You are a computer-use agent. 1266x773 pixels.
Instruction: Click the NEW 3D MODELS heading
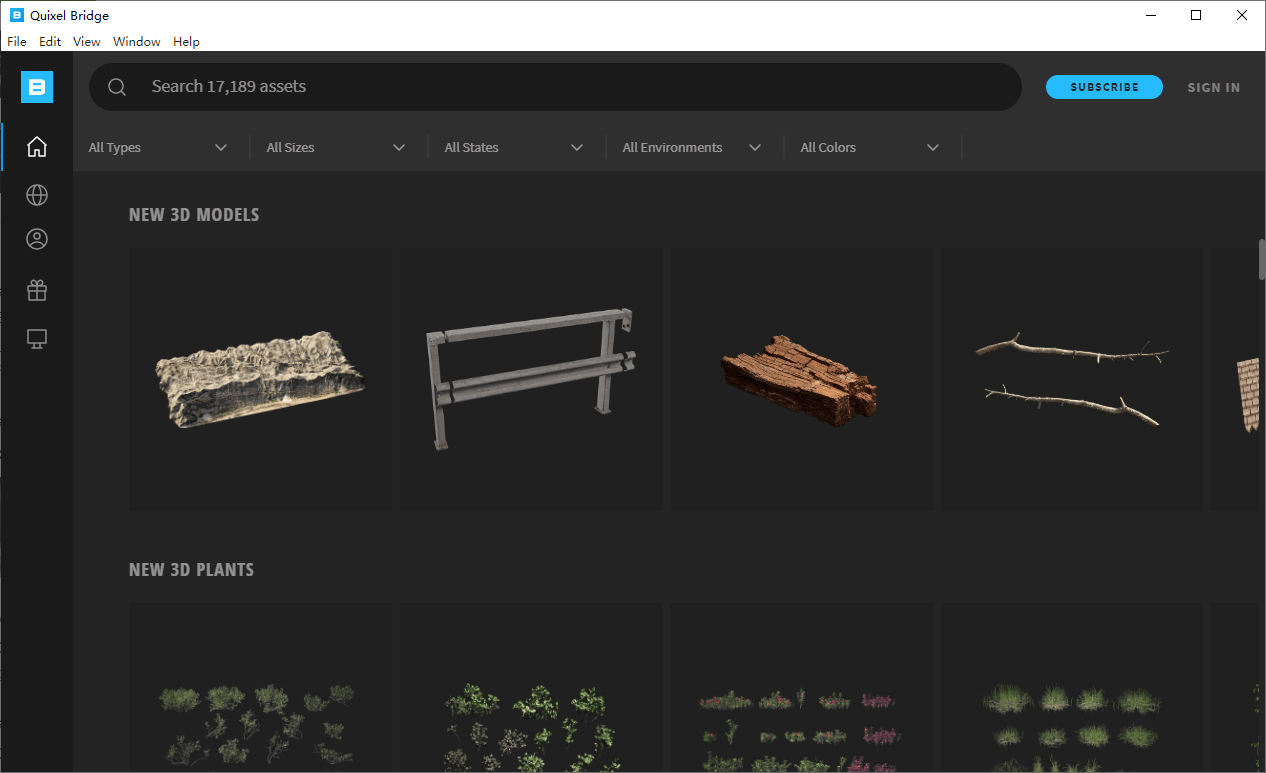coord(194,215)
